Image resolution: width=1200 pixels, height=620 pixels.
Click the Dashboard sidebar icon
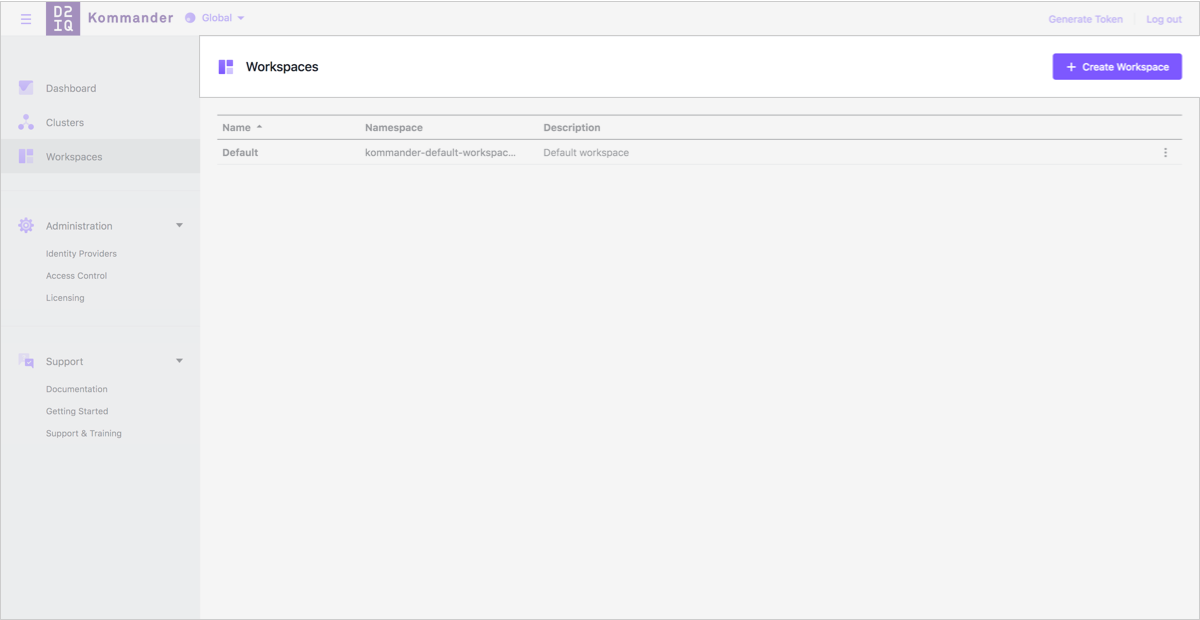tap(26, 88)
